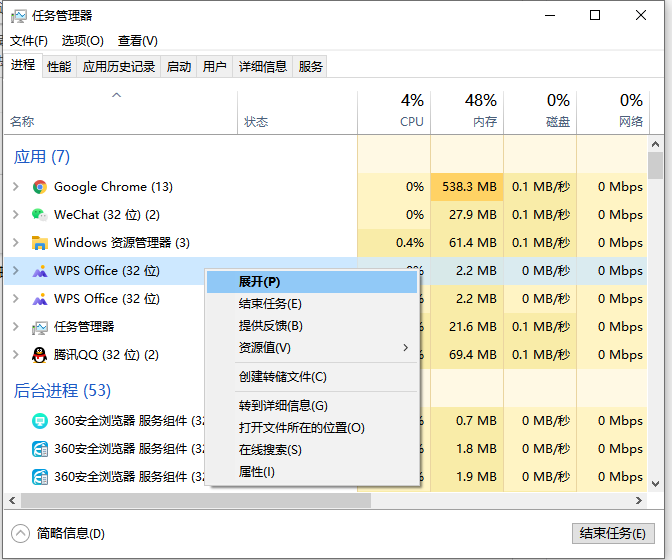Image resolution: width=672 pixels, height=560 pixels.
Task: Click the first 360安全浏览器 service icon
Action: (x=40, y=421)
